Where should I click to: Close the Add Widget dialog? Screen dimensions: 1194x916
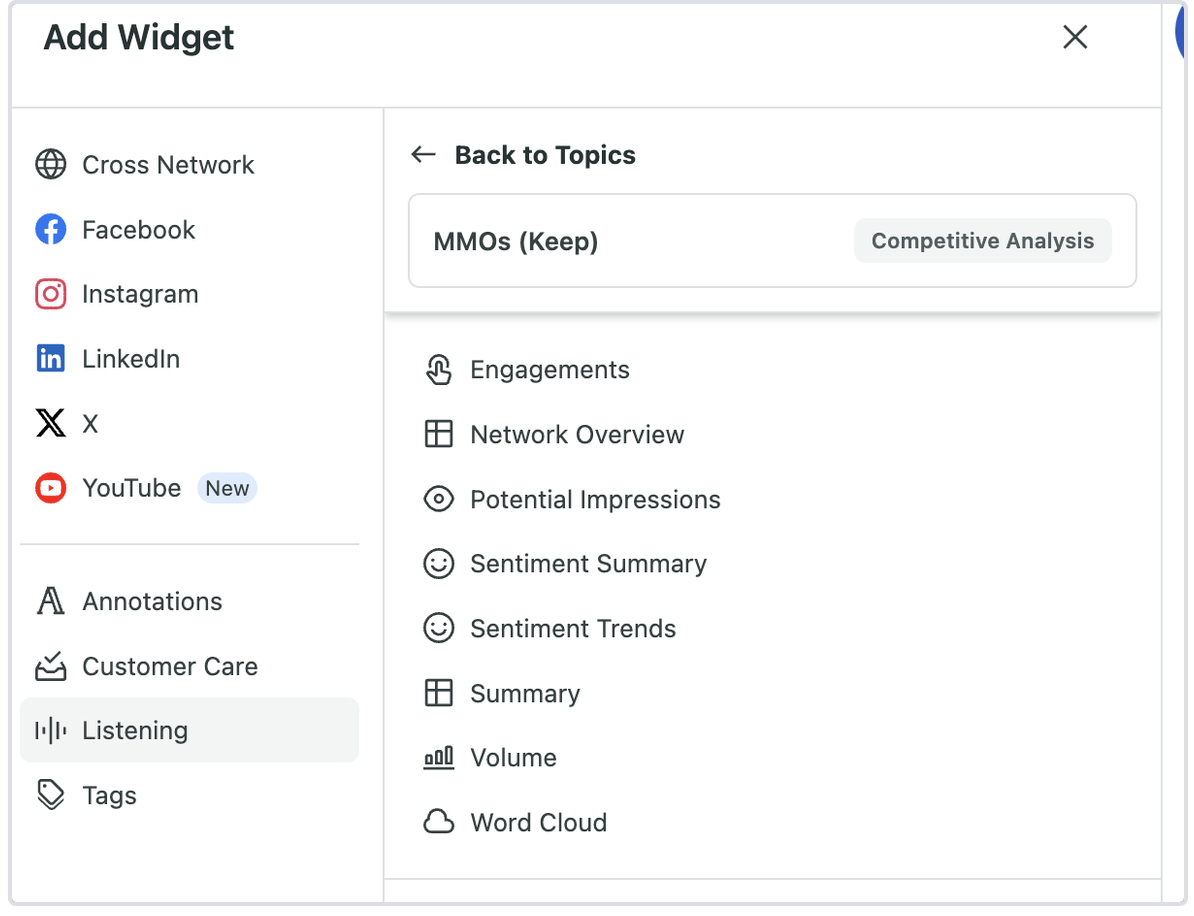pos(1075,37)
